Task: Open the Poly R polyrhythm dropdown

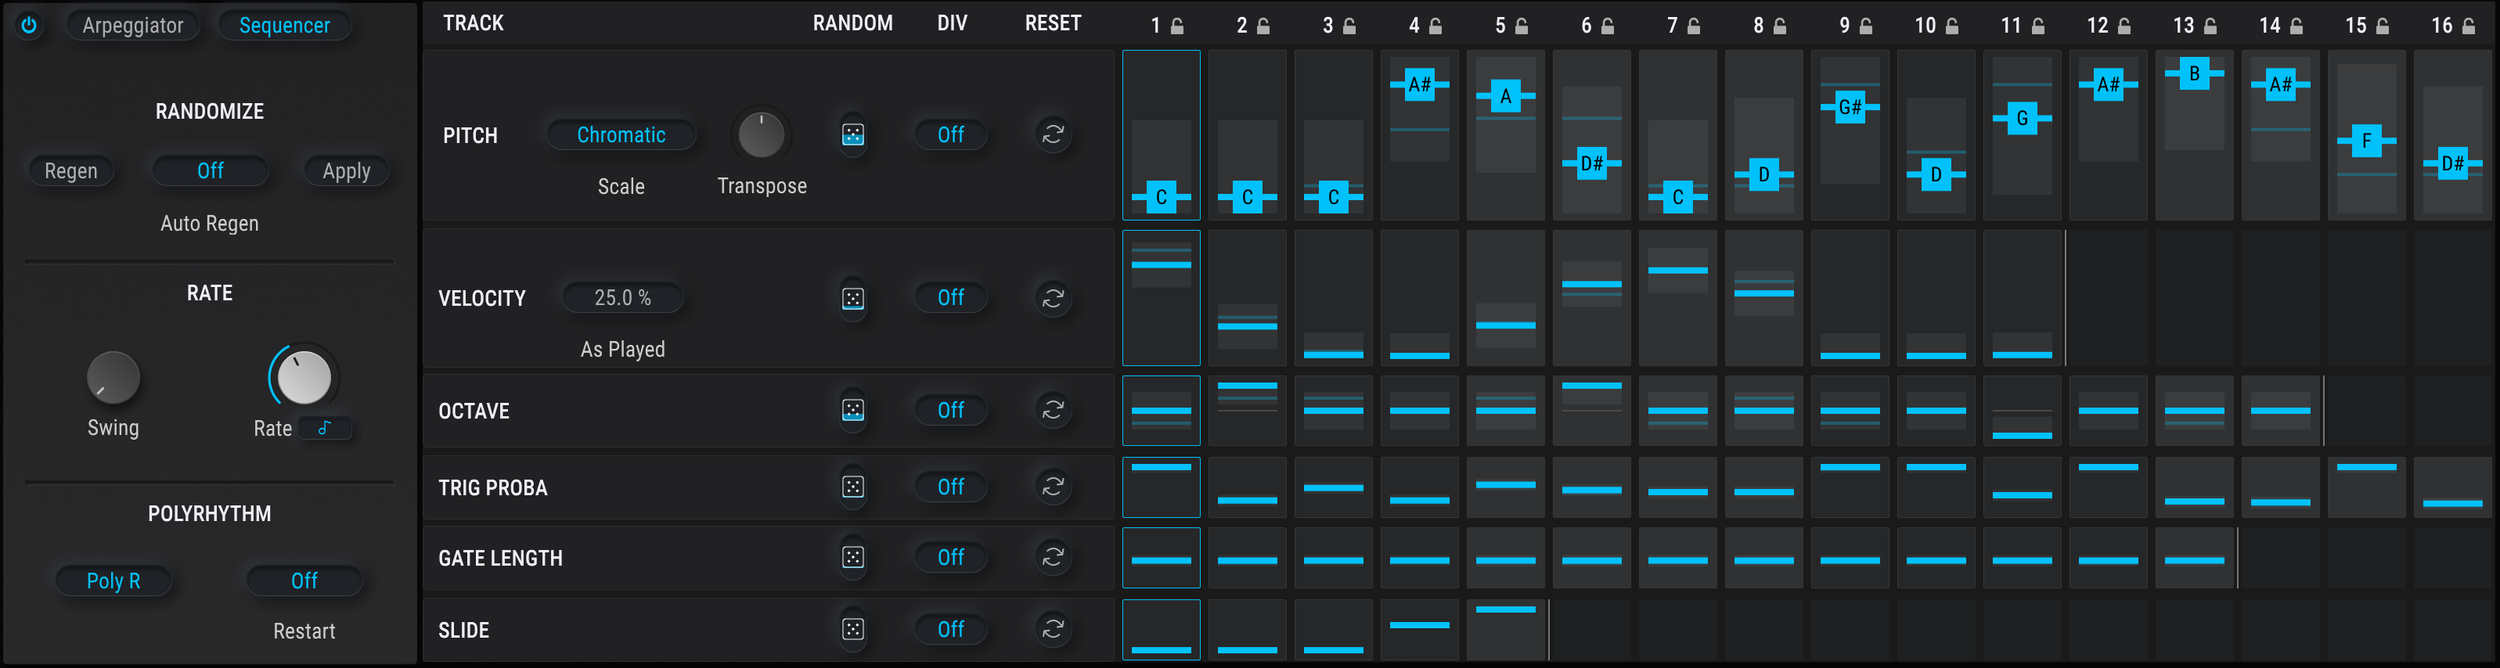Action: click(x=113, y=581)
